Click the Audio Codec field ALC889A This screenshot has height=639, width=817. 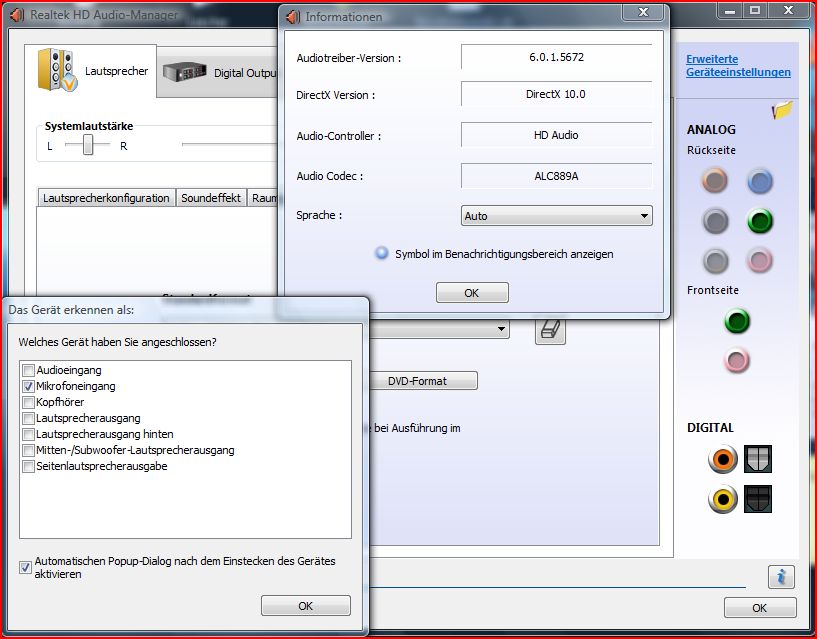[556, 176]
